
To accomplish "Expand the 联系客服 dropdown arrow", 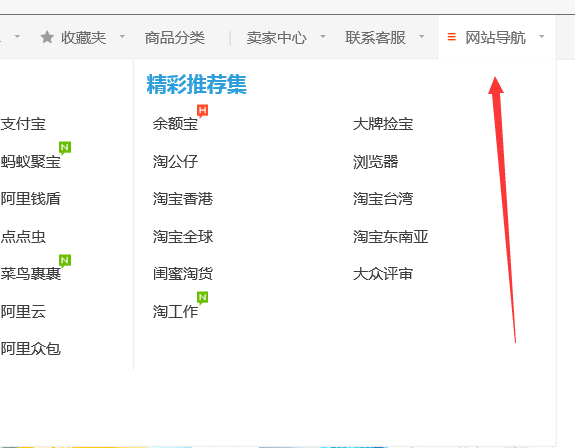I will [x=421, y=36].
